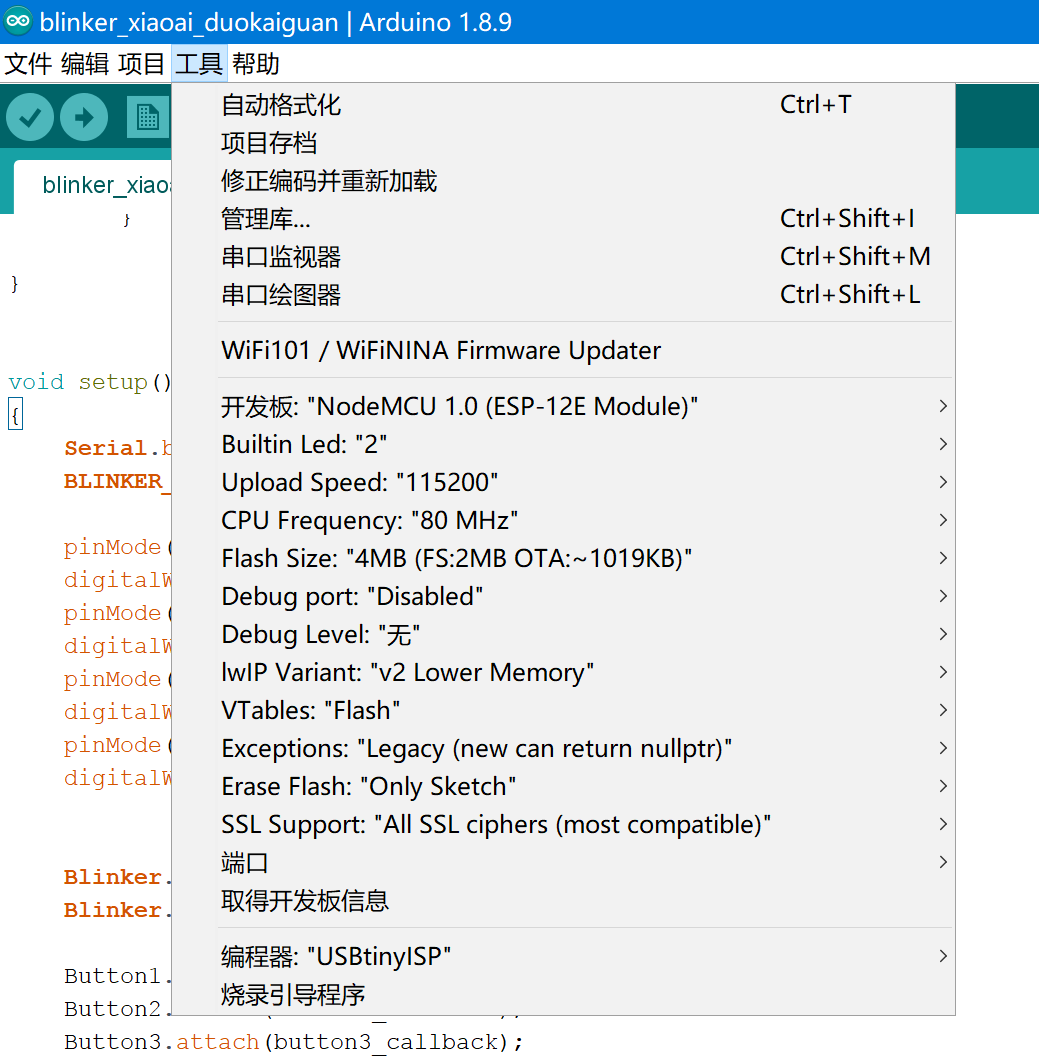Open the 项目 menu
1039x1060 pixels.
coord(141,64)
